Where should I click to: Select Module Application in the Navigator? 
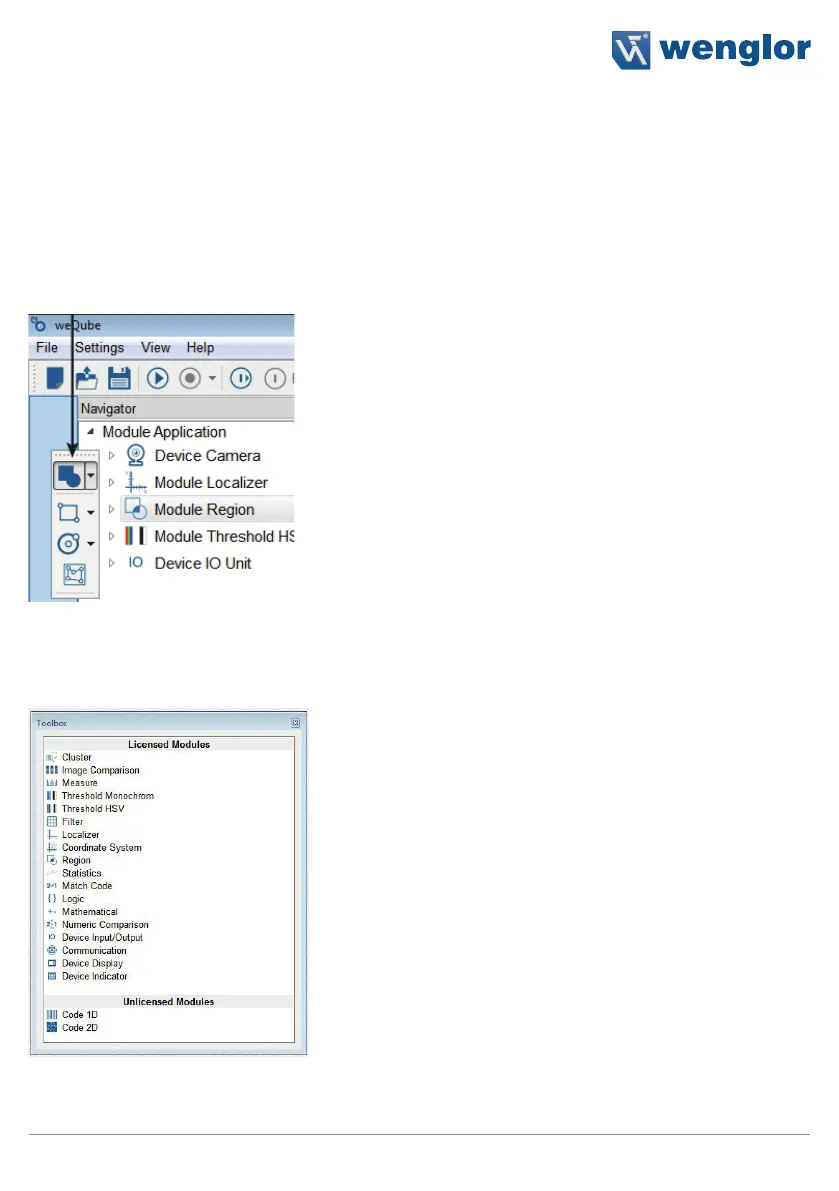coord(165,431)
